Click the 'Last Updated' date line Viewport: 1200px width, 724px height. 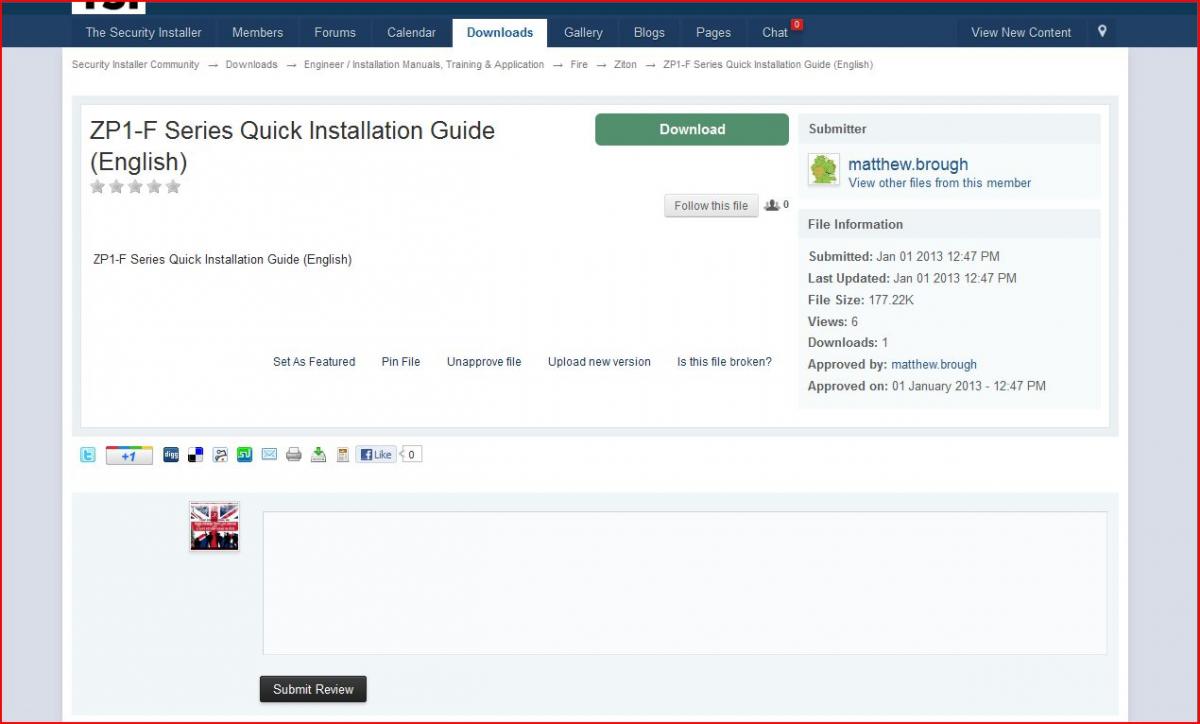(912, 279)
